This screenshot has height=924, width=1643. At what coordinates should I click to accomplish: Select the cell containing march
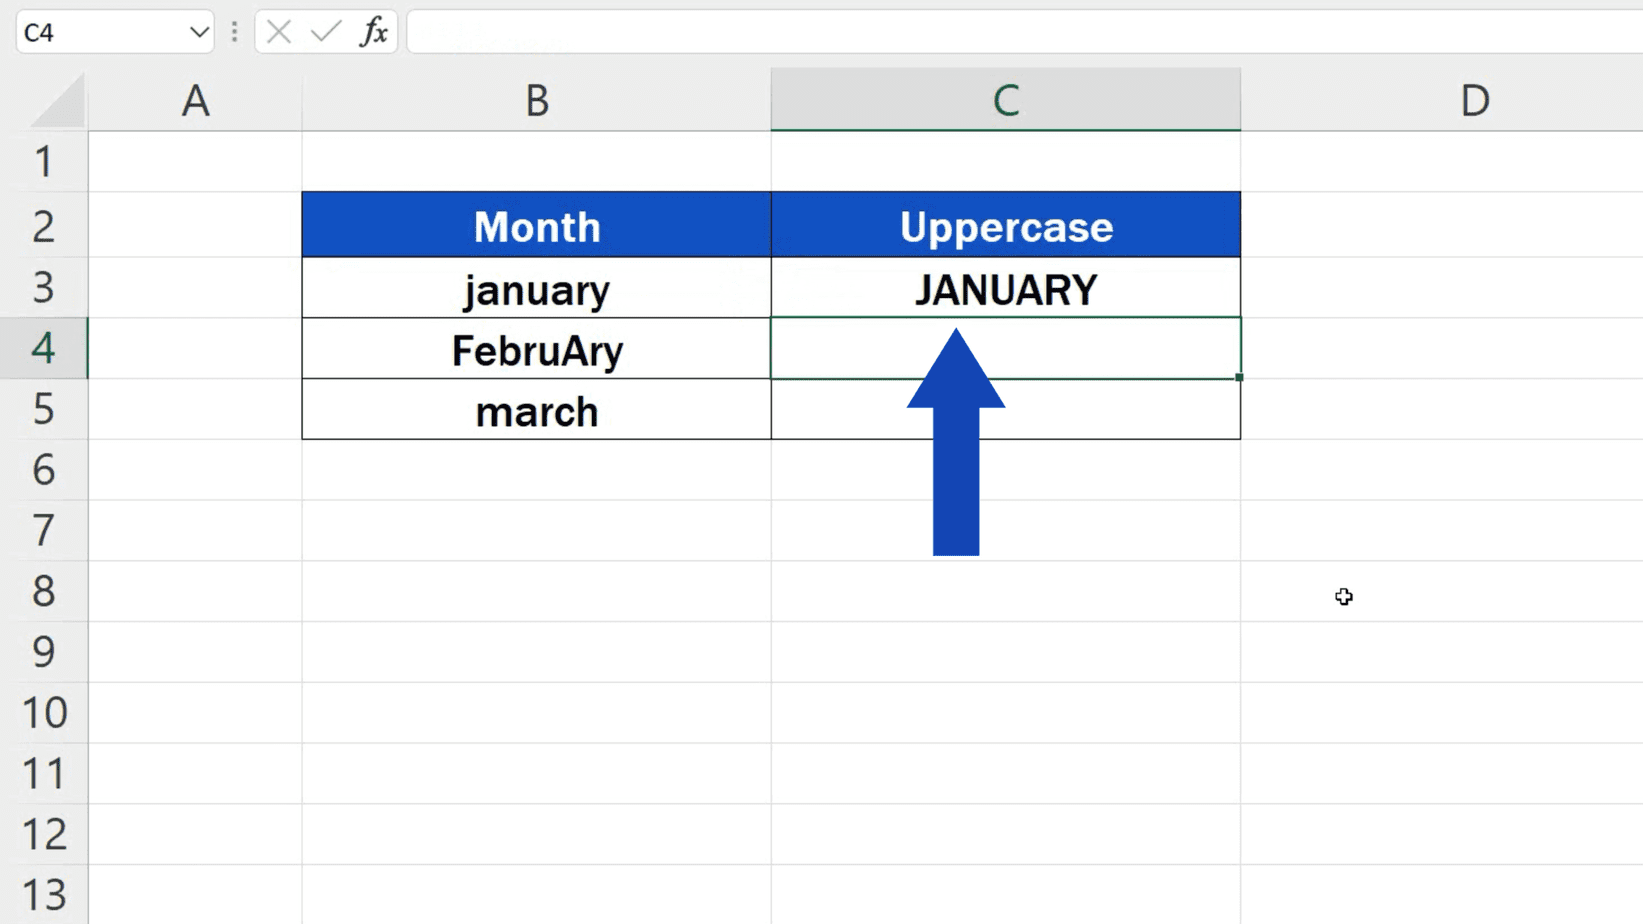(536, 410)
